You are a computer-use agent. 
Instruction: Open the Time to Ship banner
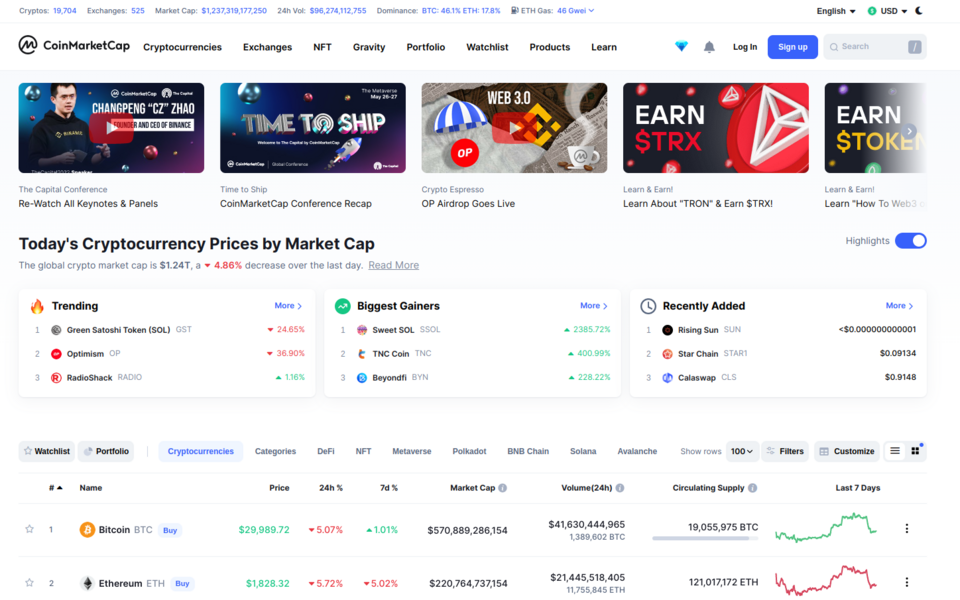tap(313, 128)
